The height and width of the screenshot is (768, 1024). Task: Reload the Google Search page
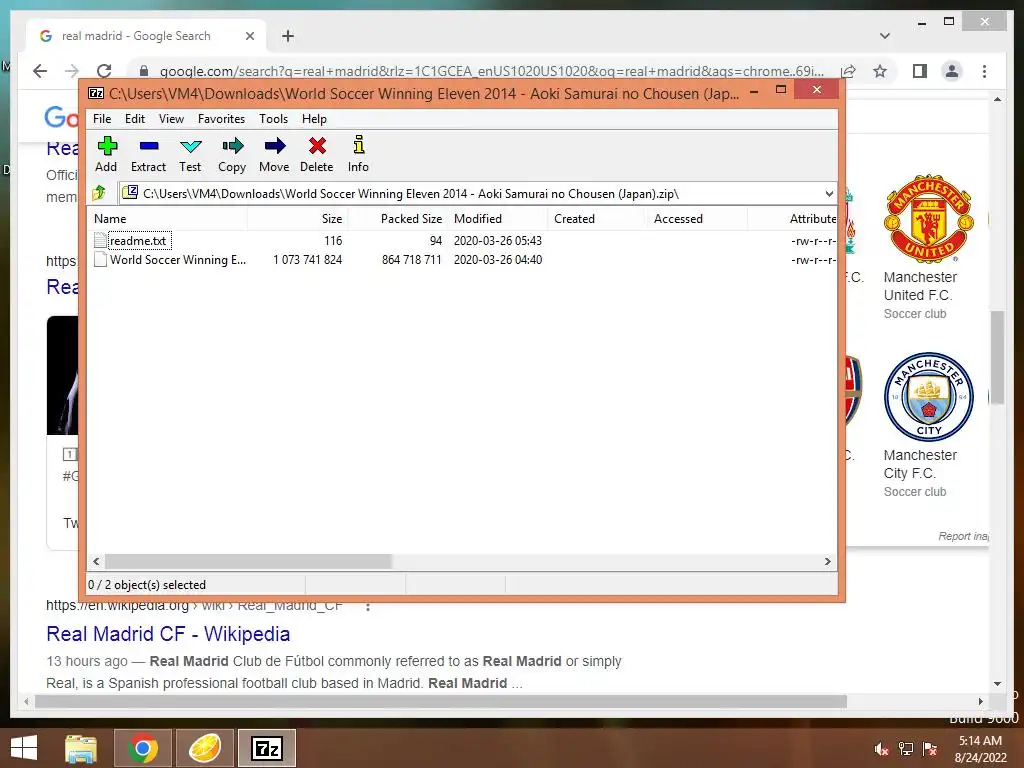pos(104,71)
